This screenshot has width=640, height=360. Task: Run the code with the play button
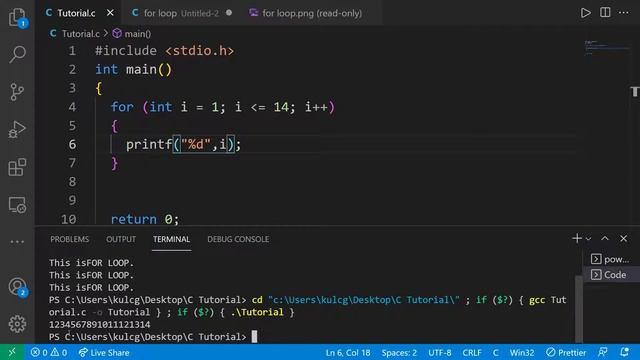click(586, 13)
